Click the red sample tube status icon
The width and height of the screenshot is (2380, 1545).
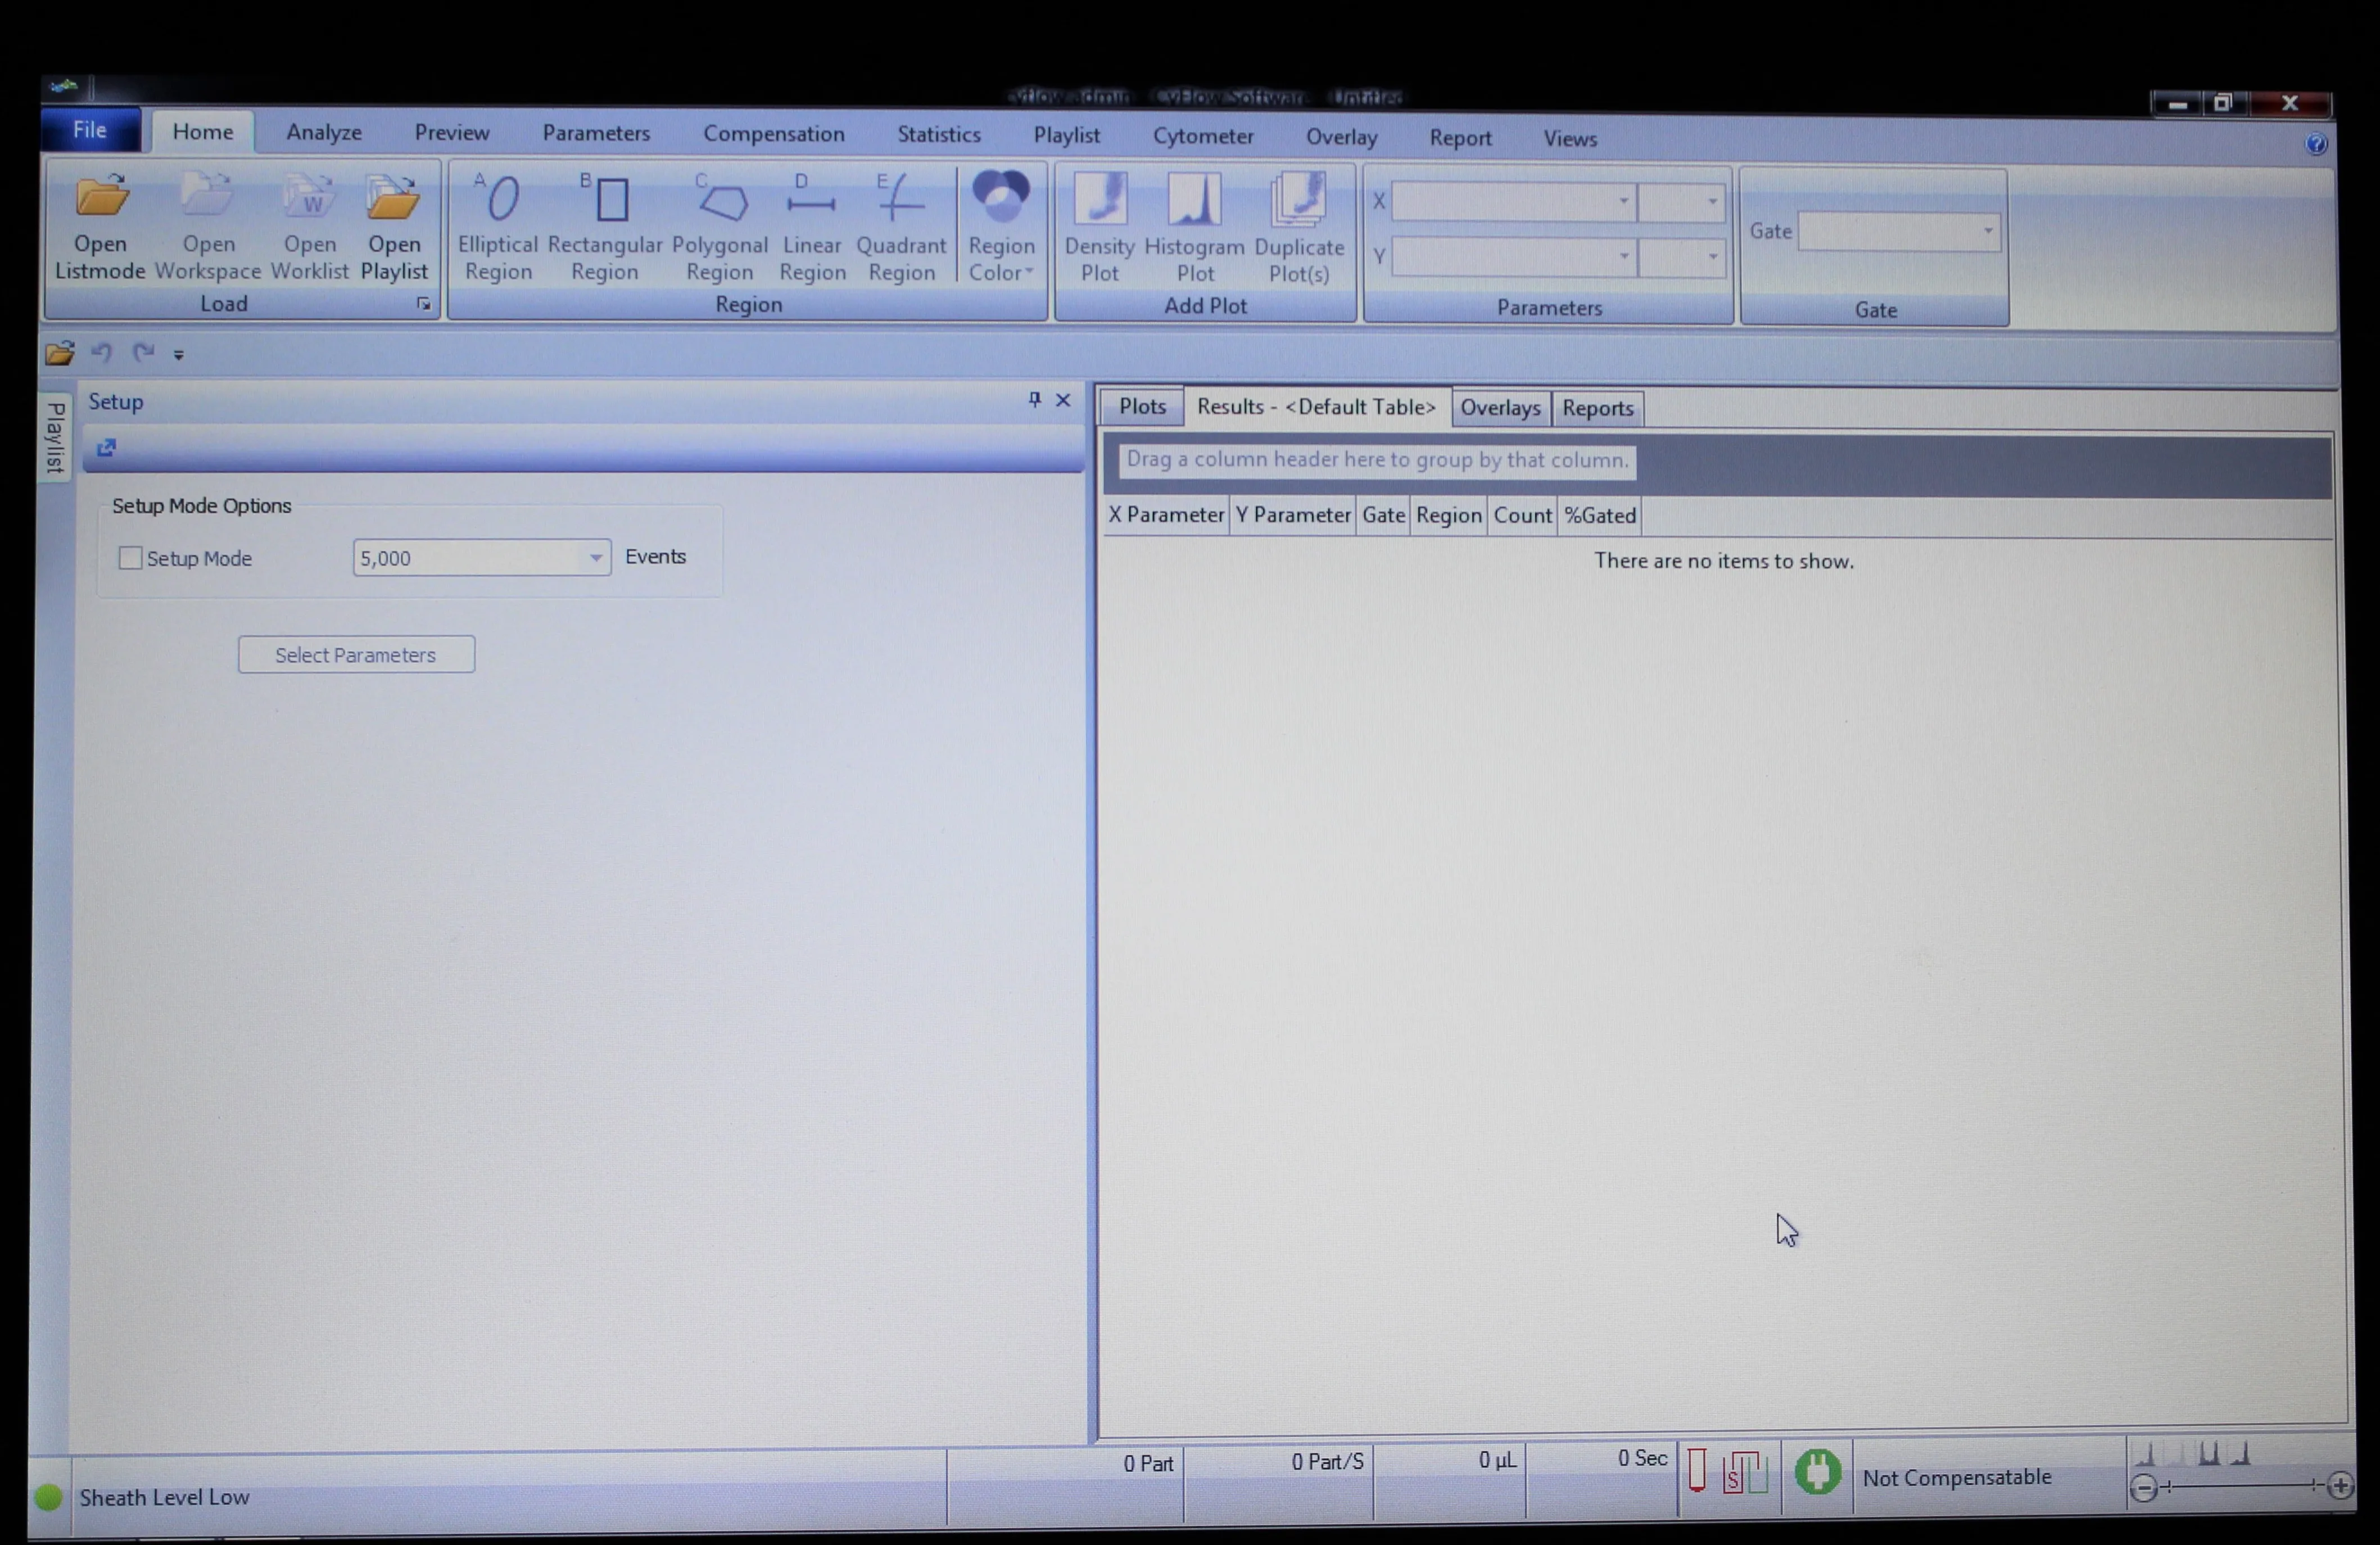tap(1696, 1470)
